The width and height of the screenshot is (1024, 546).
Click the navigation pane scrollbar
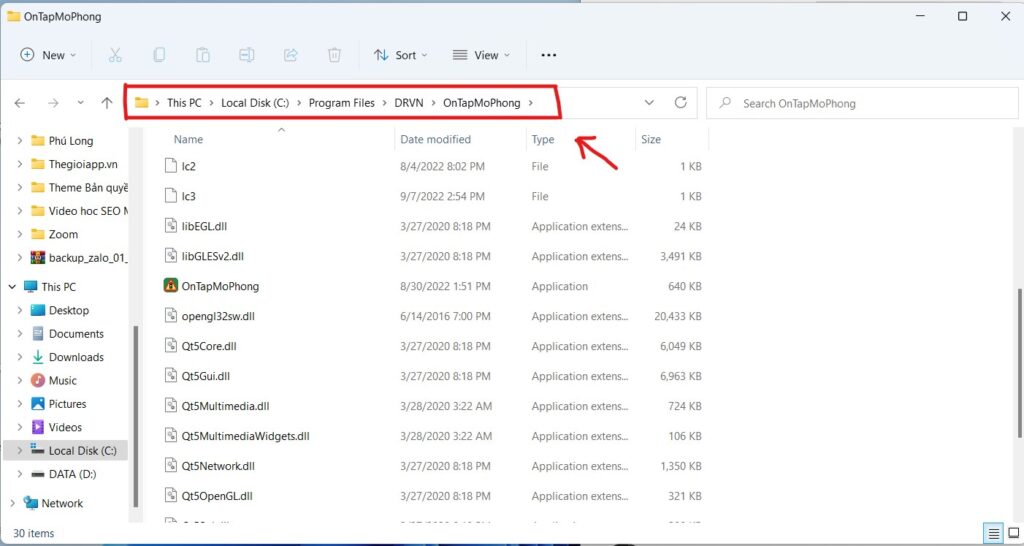(x=136, y=416)
